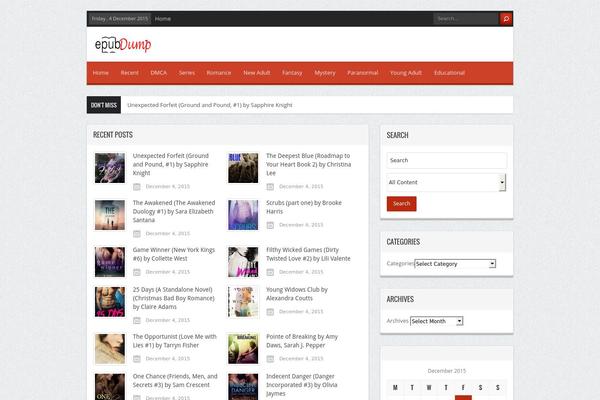This screenshot has height=400, width=600.
Task: Open Indecent Danger by Olivia Jaymes title
Action: 302,385
